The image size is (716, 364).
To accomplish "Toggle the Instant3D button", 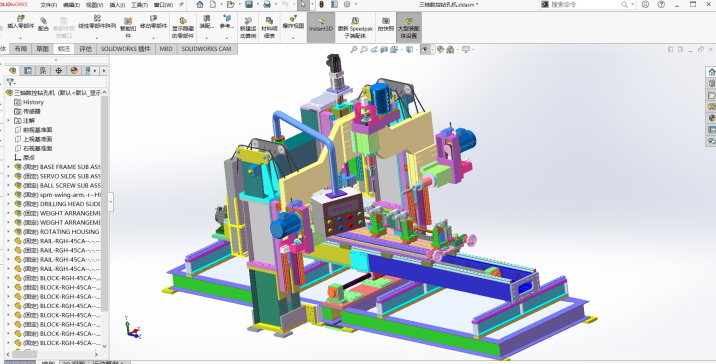I will pyautogui.click(x=321, y=27).
